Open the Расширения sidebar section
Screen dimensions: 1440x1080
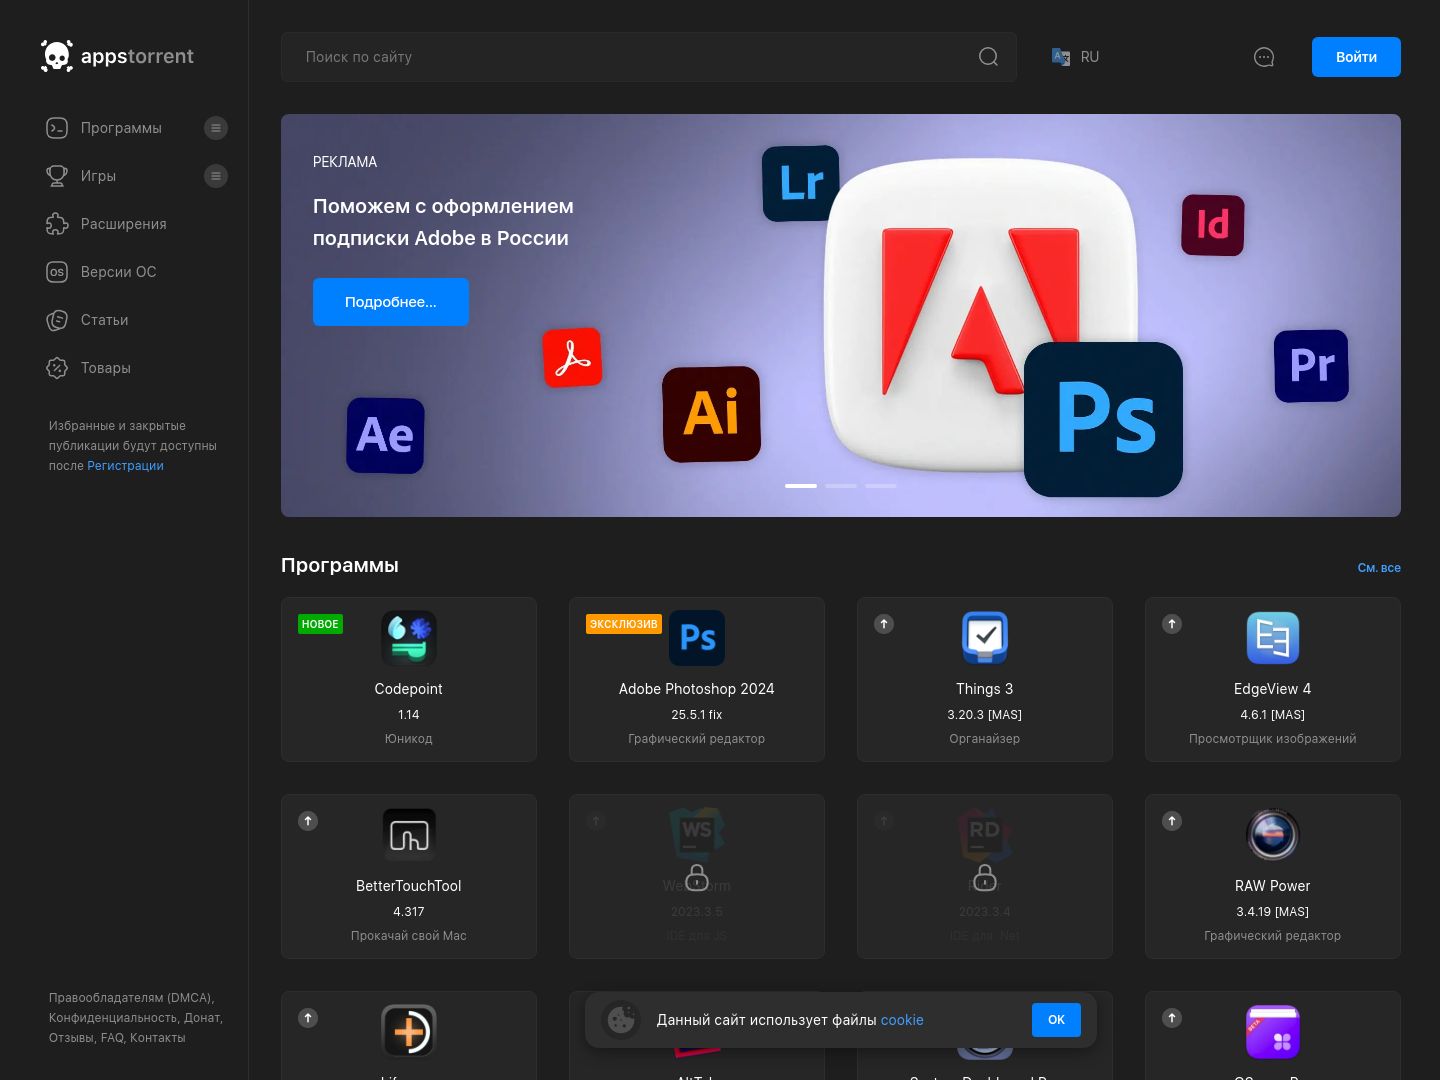point(123,224)
